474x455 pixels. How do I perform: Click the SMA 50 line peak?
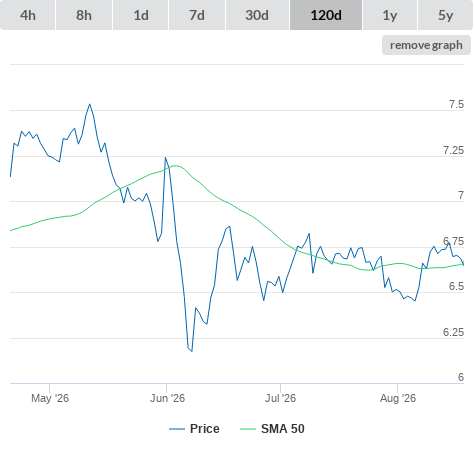[x=175, y=166]
